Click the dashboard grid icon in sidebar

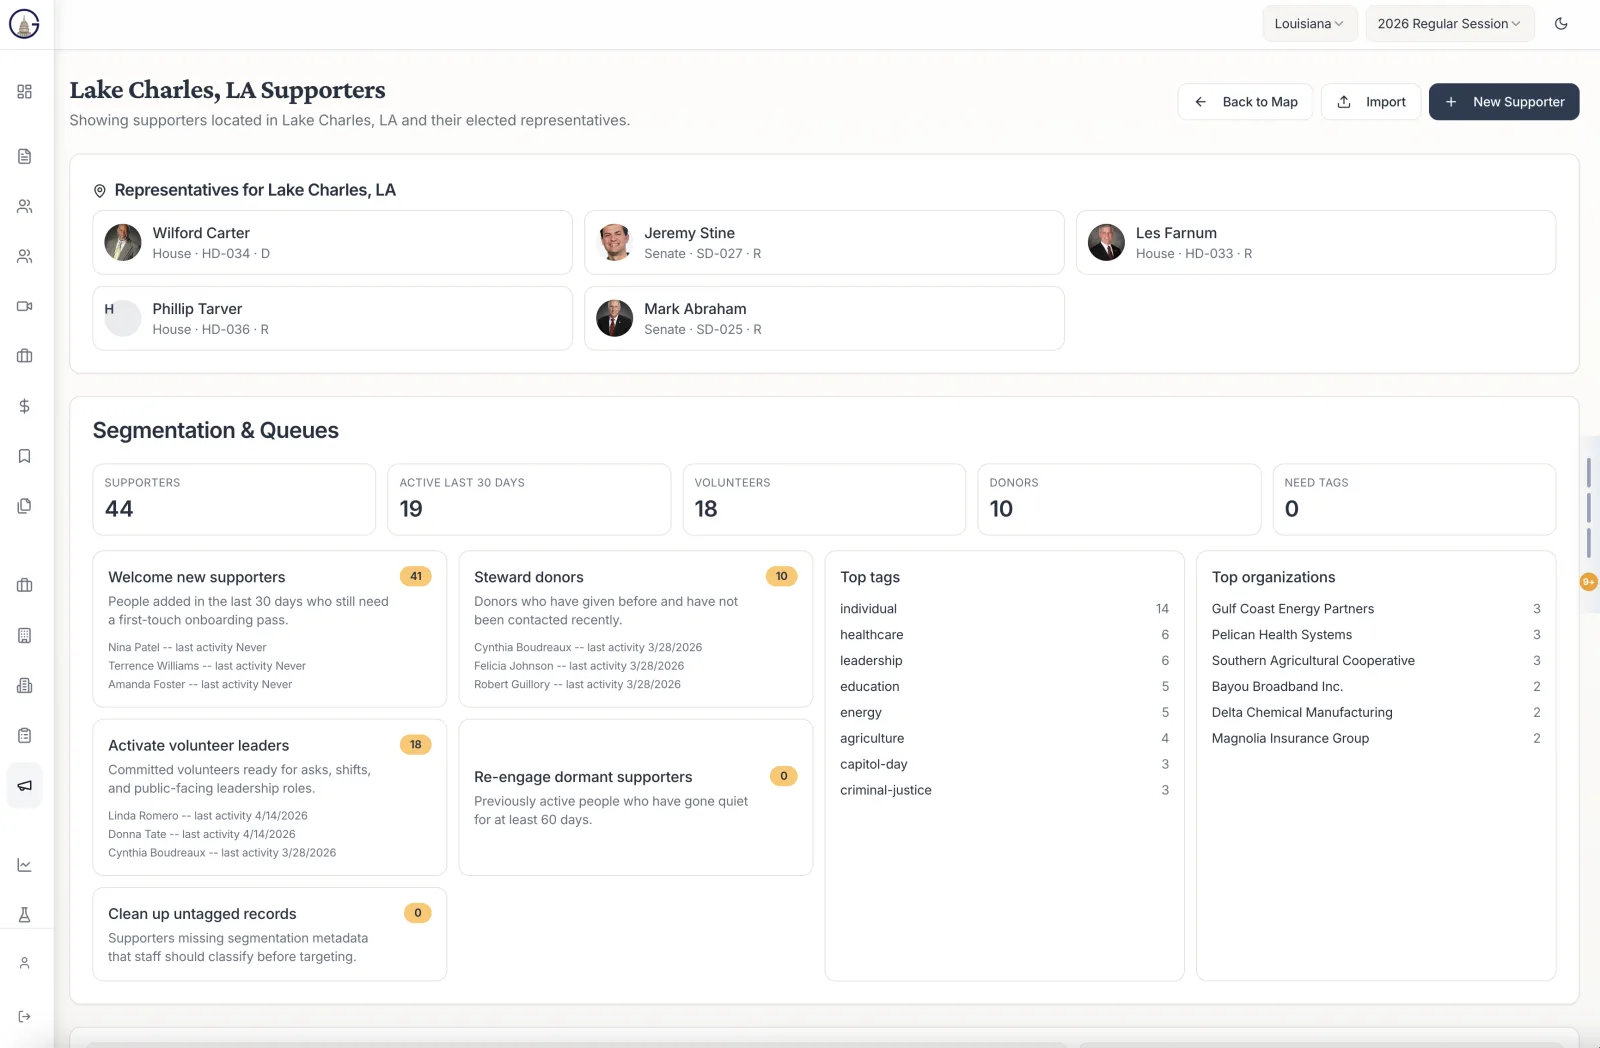pos(25,92)
